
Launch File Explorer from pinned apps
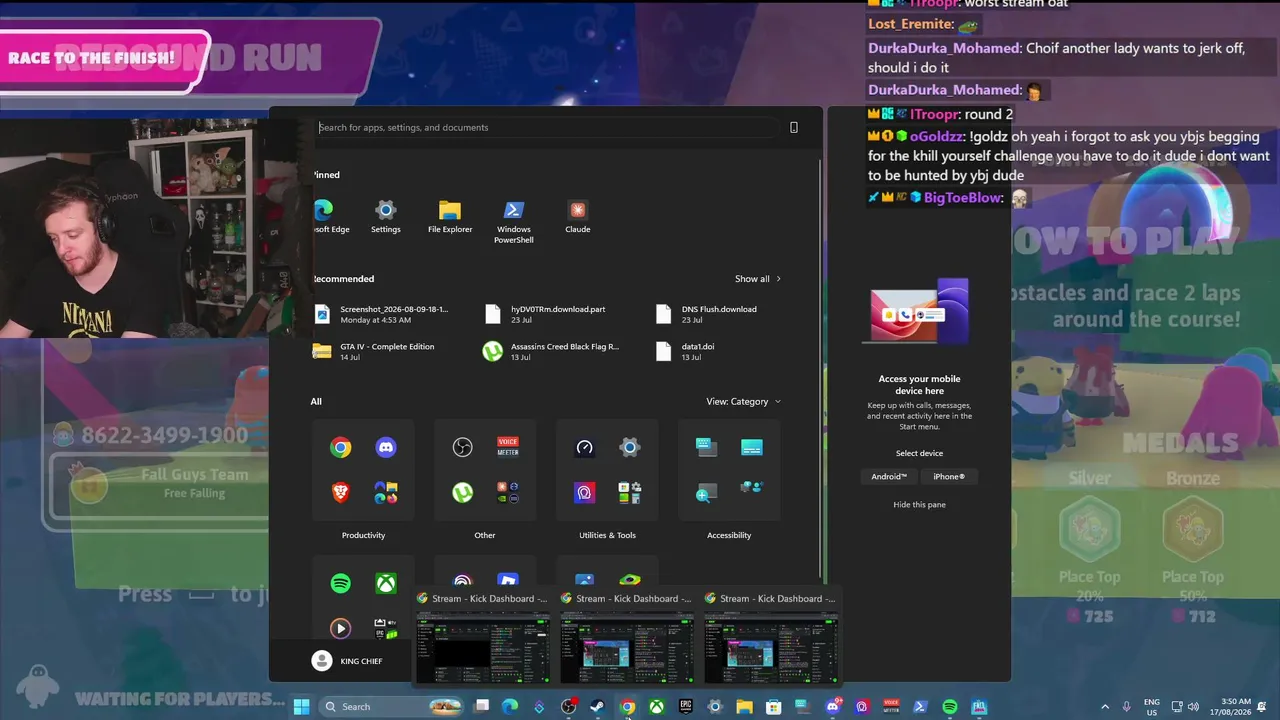(x=450, y=216)
